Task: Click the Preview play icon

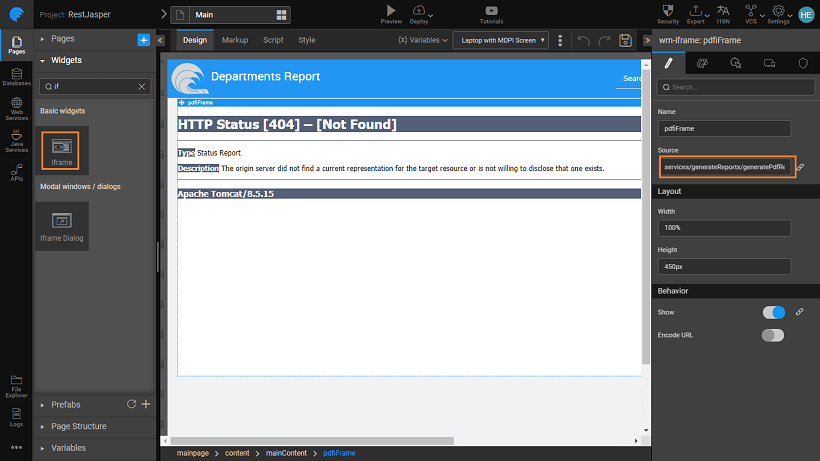Action: [x=390, y=10]
